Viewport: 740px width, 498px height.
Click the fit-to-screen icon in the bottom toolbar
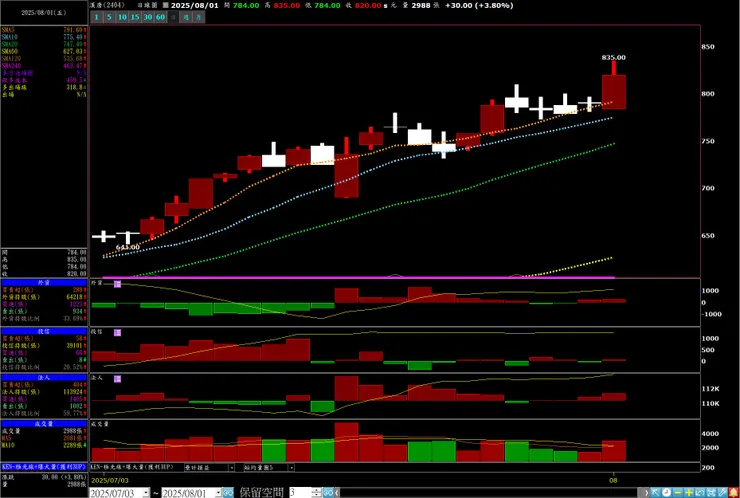(x=710, y=493)
